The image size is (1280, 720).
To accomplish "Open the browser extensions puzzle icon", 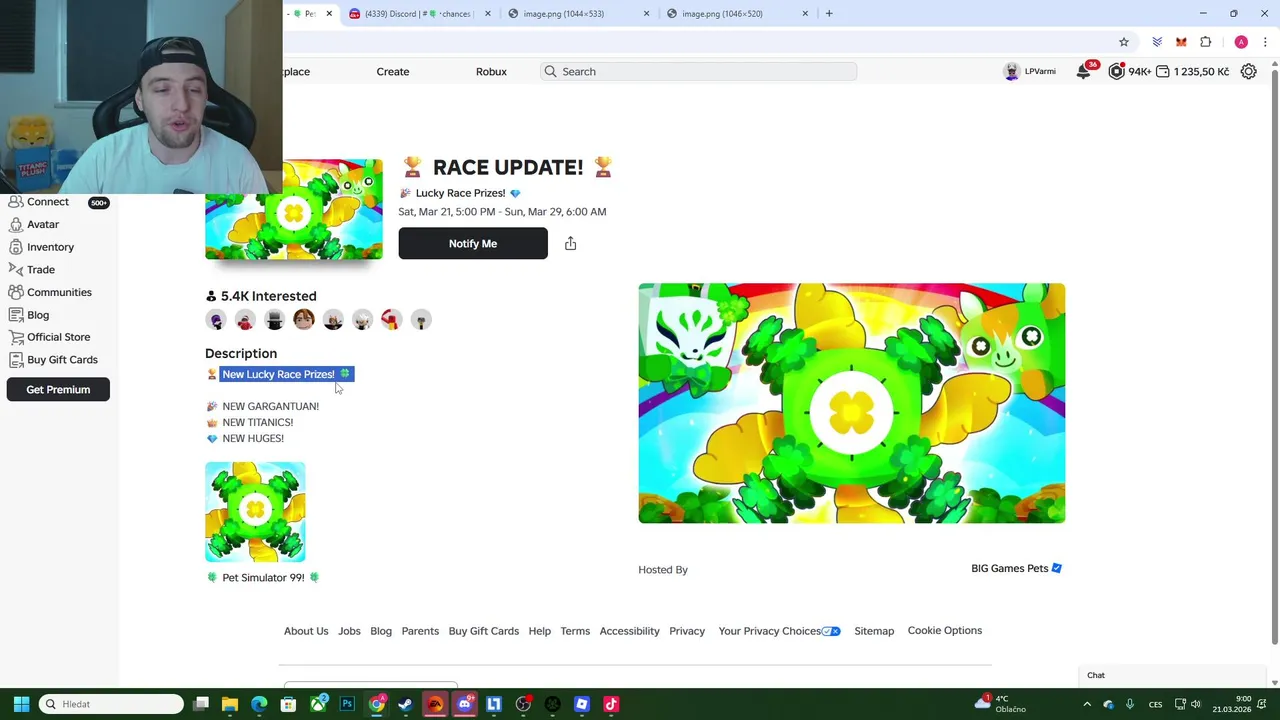I will [1205, 42].
